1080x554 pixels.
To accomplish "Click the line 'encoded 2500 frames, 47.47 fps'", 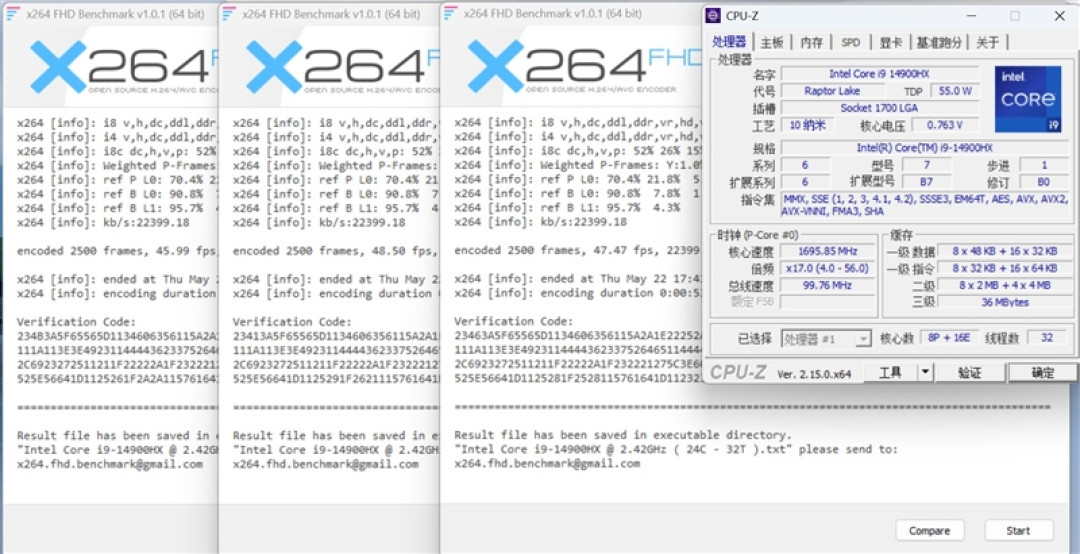I will point(577,251).
